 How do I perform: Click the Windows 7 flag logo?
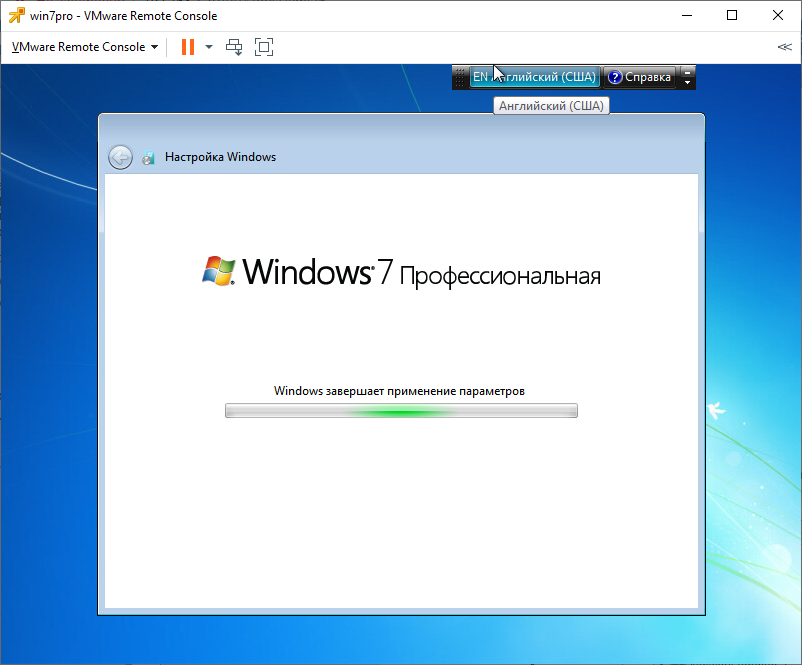(x=218, y=271)
